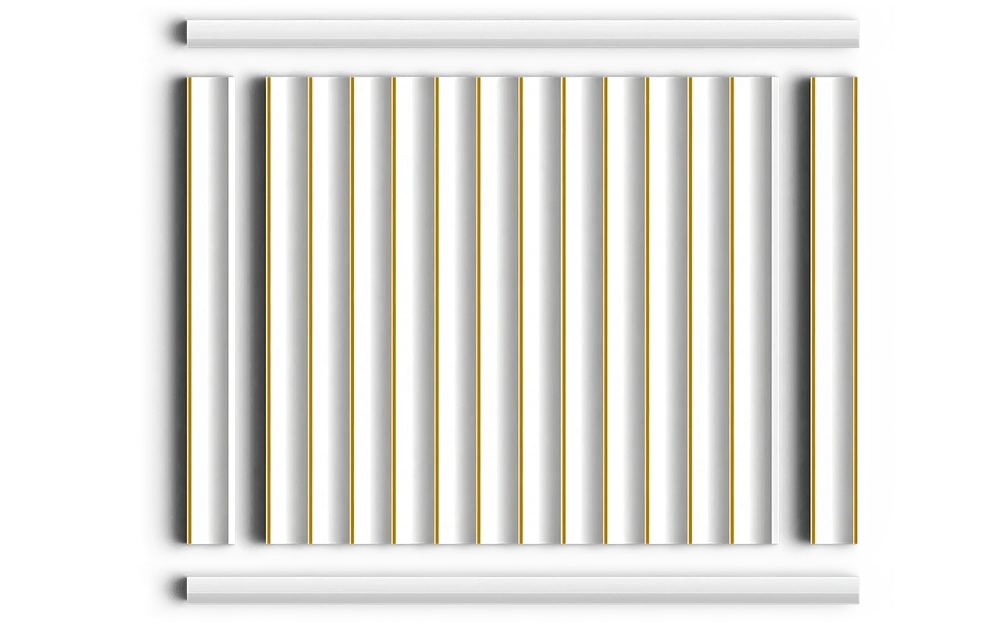Click the right end of the top molding rail
Screen dimensions: 1000x625
click(x=853, y=33)
